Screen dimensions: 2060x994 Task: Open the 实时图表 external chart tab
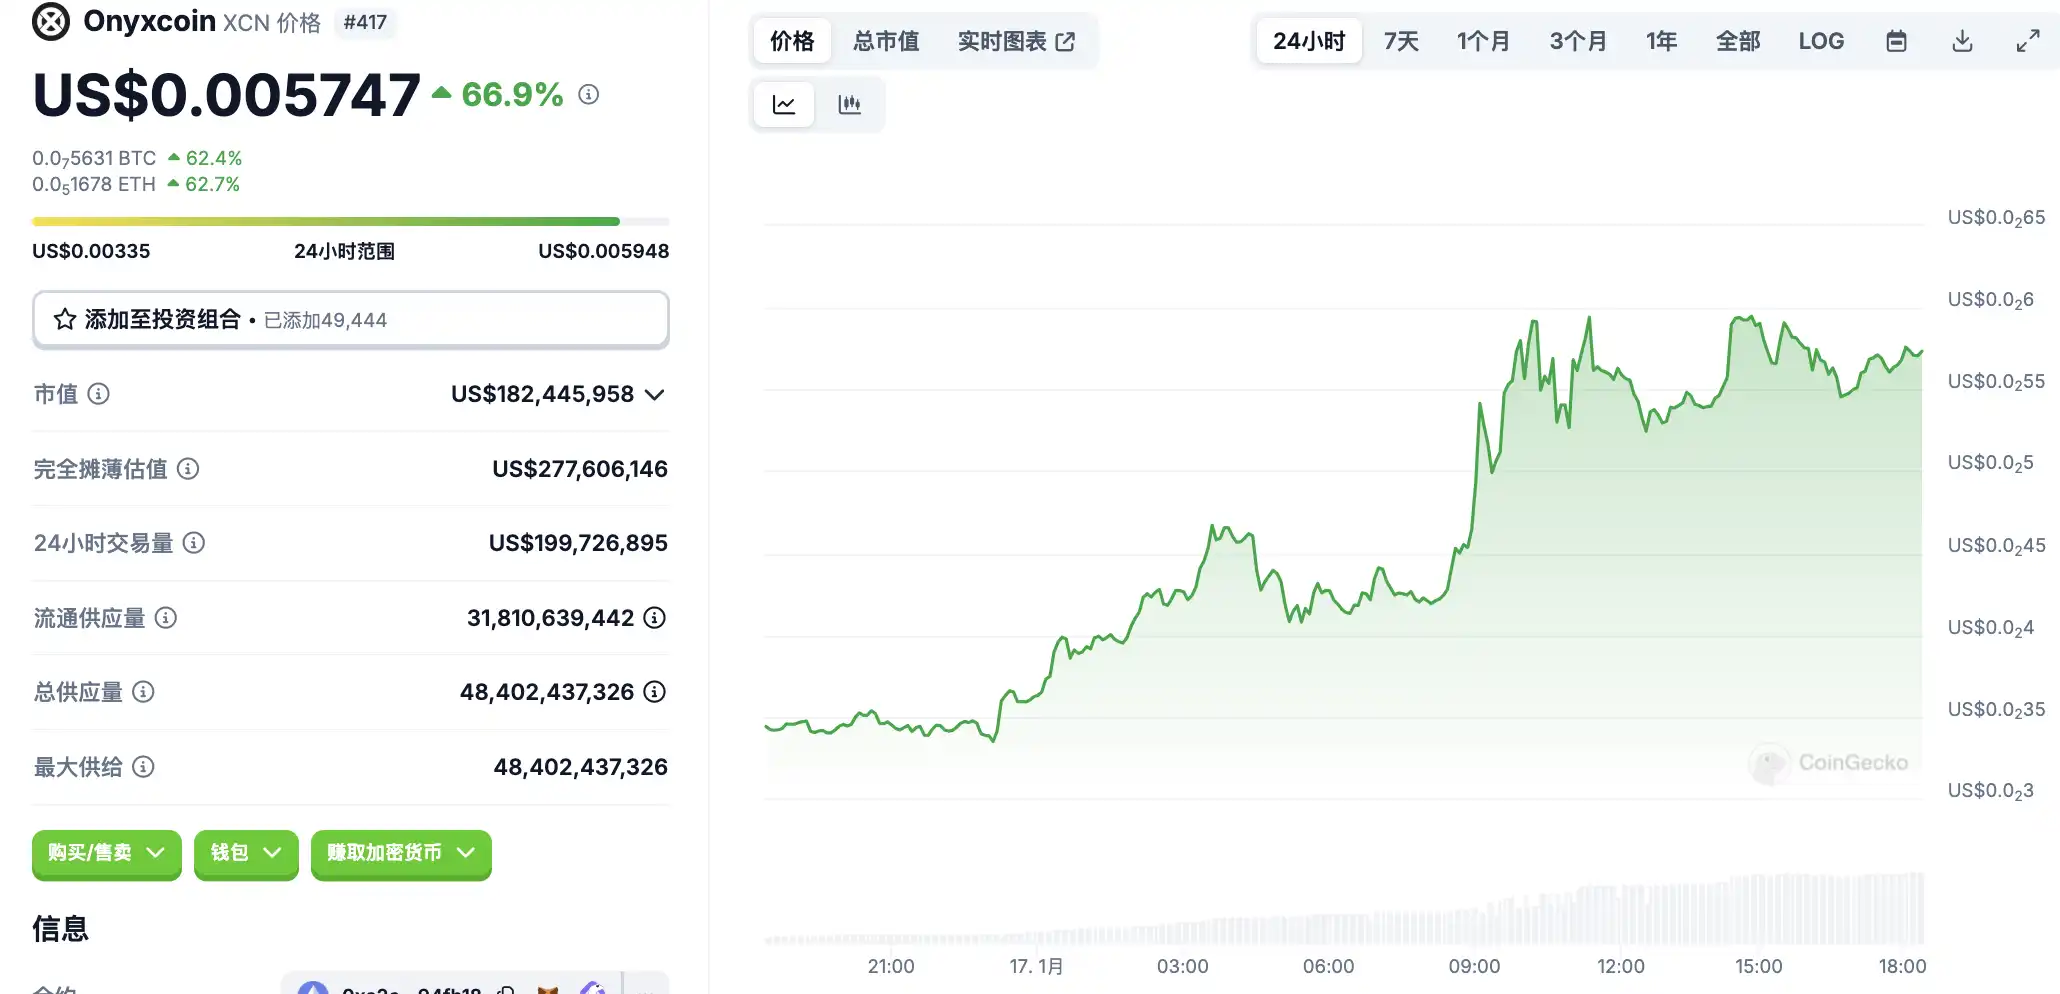point(1015,41)
